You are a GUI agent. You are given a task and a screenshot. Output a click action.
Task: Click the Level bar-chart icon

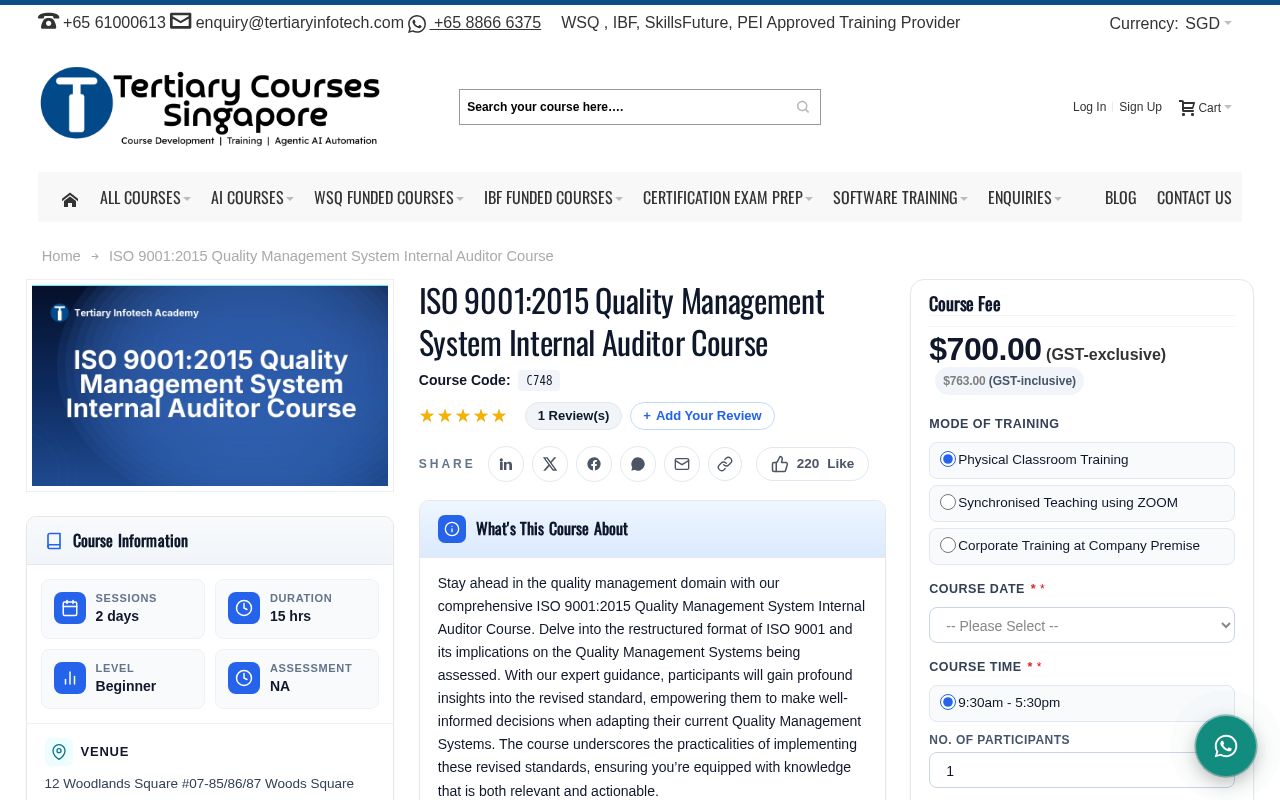point(70,678)
